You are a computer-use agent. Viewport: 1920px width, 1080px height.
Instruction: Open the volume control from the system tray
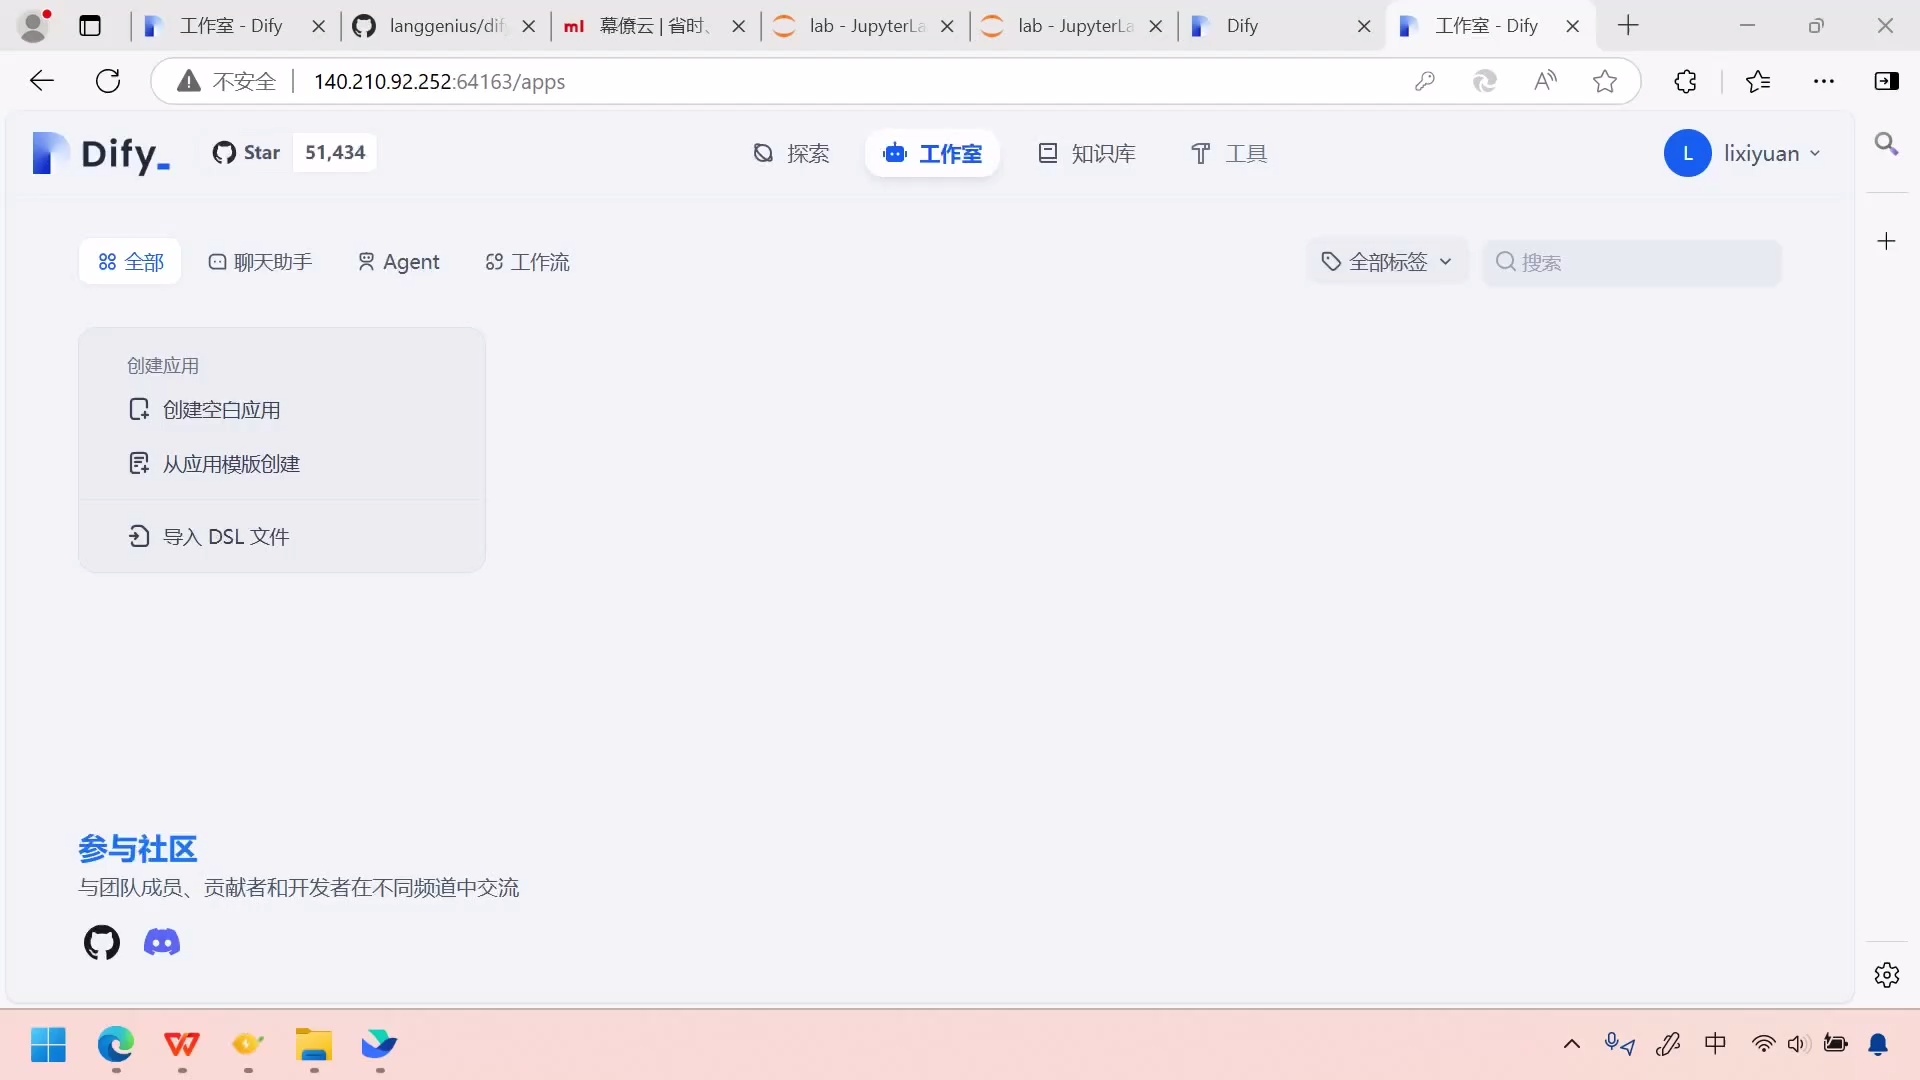(x=1798, y=1044)
